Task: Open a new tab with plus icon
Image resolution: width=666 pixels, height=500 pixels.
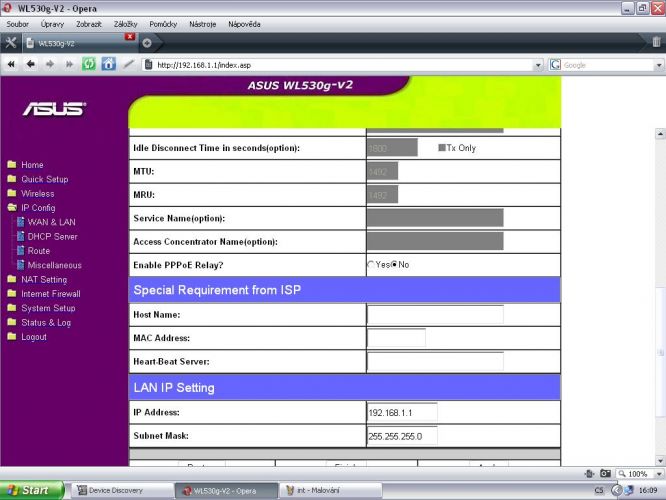Action: pyautogui.click(x=147, y=43)
